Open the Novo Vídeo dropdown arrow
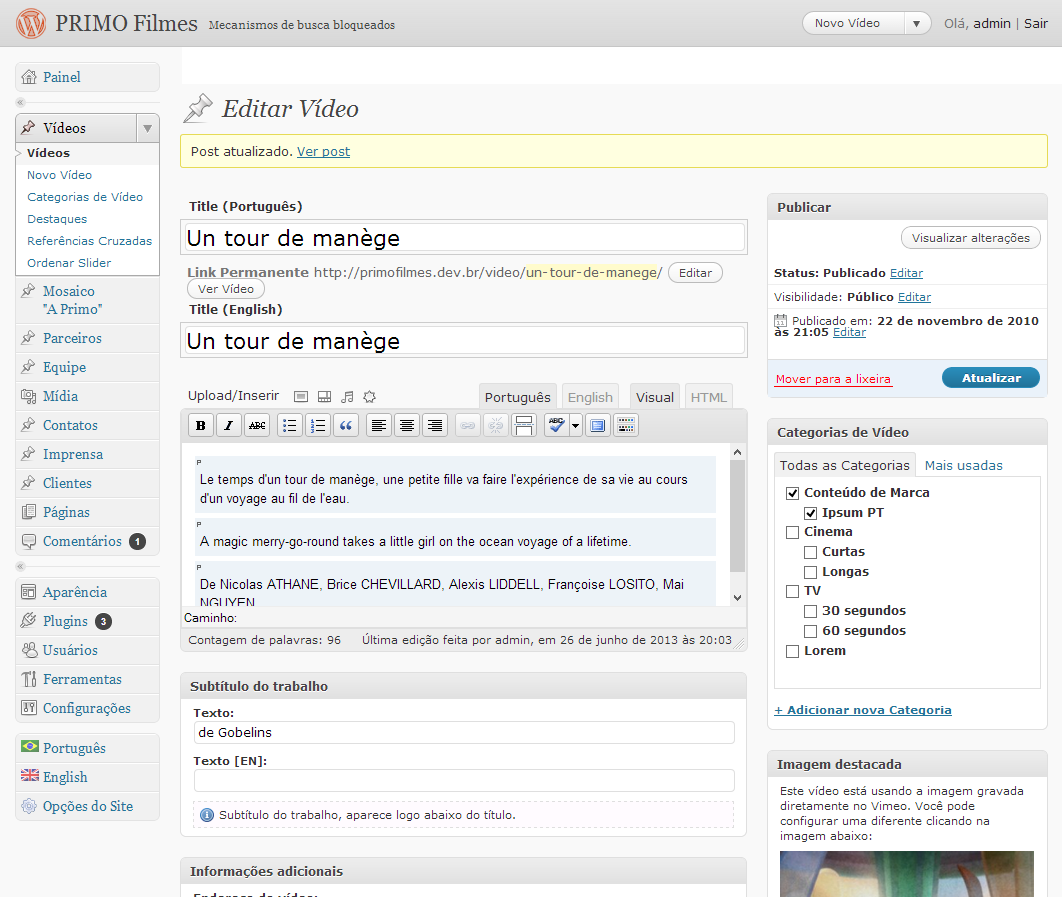Screen dimensions: 1062x897 pos(916,23)
